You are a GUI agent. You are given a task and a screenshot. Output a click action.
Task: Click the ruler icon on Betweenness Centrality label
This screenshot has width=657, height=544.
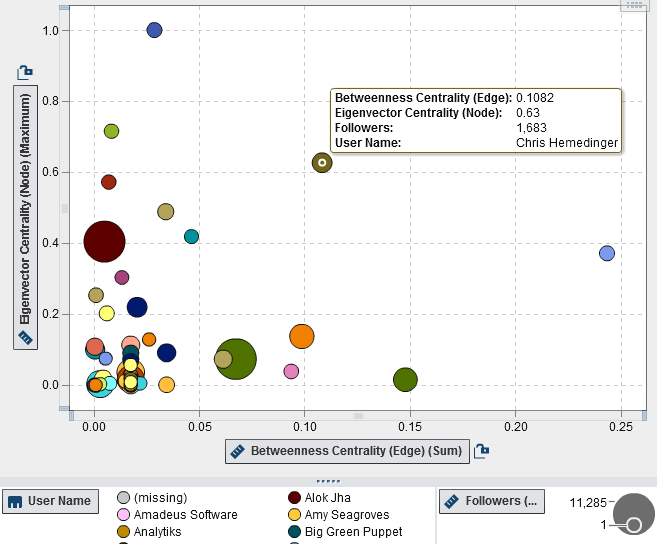pyautogui.click(x=238, y=451)
